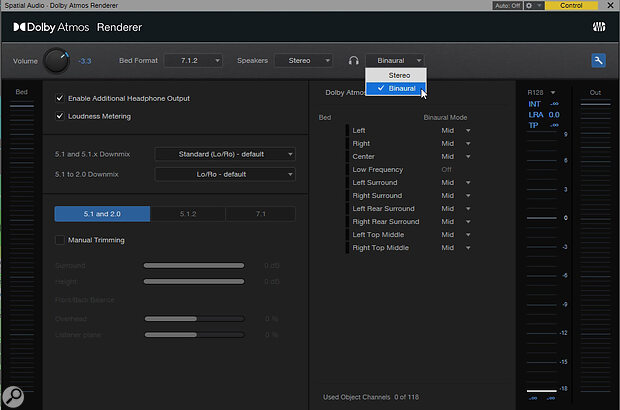Click the Bed meter label
Image resolution: width=620 pixels, height=410 pixels.
tap(21, 92)
